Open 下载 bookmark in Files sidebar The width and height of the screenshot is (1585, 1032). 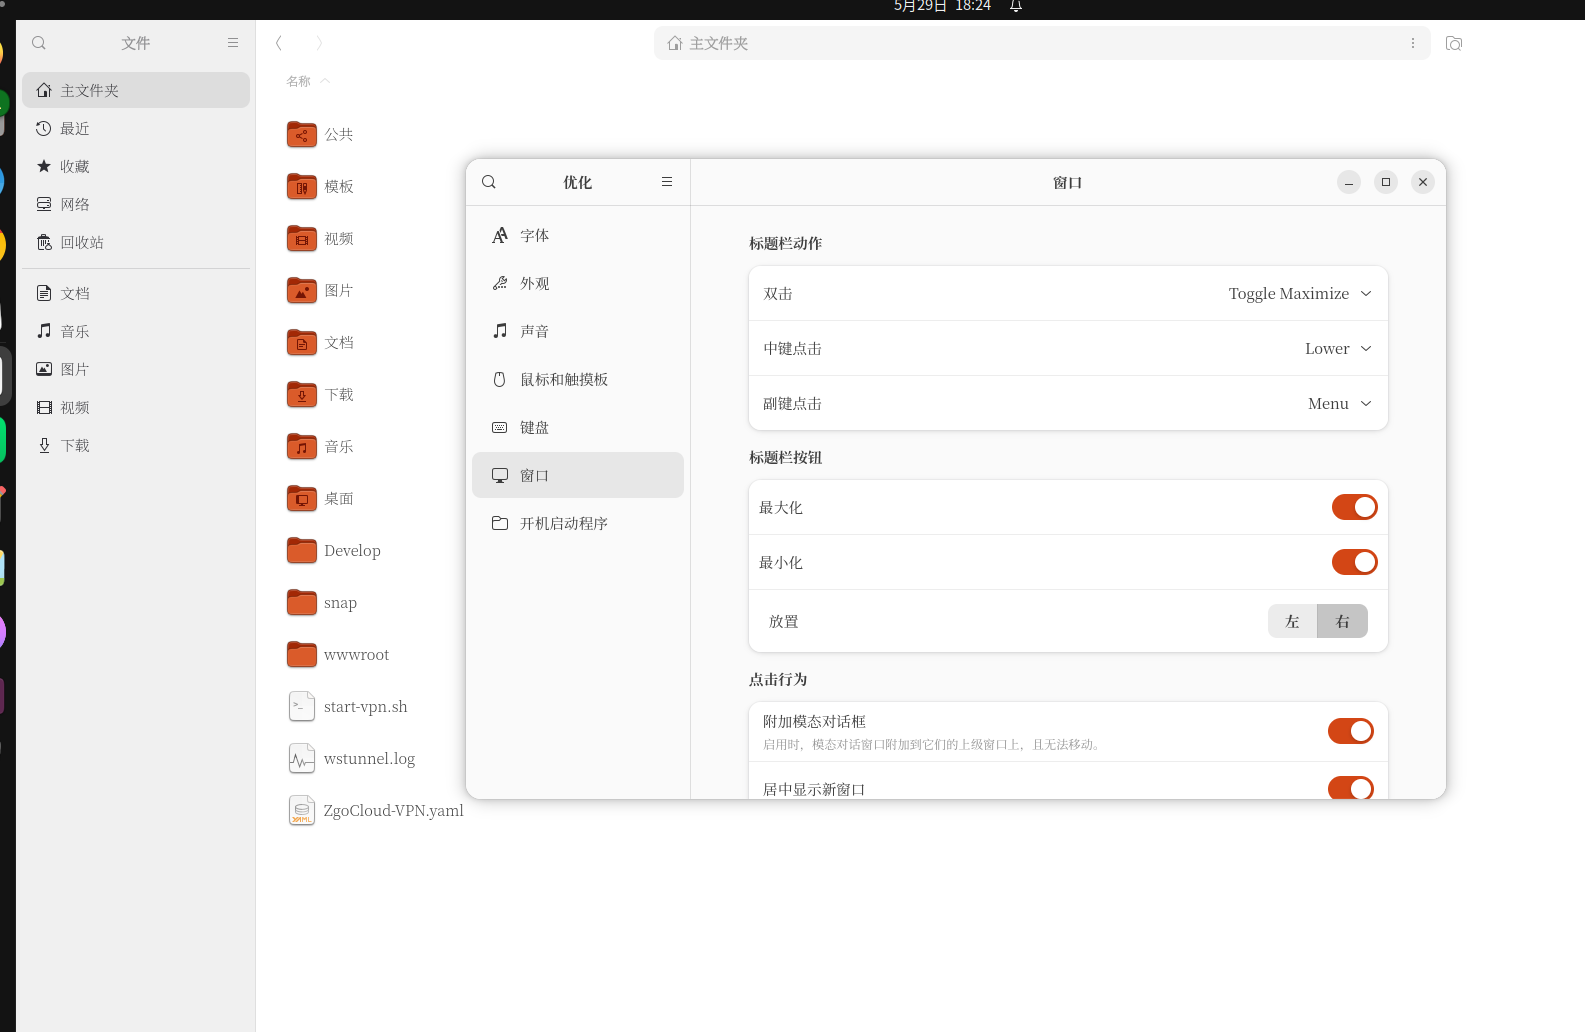136,445
